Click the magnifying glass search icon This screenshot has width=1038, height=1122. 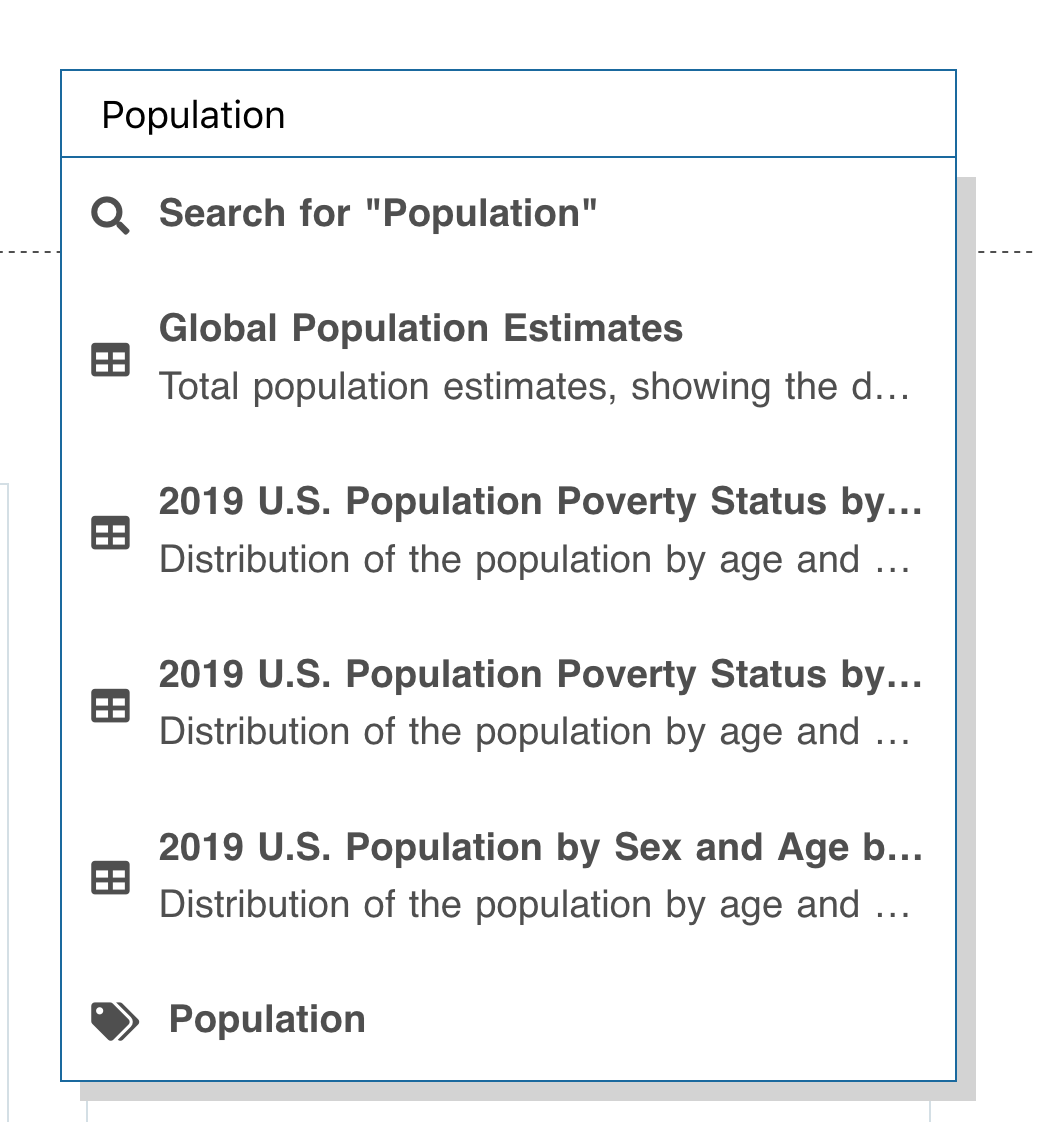pos(110,214)
